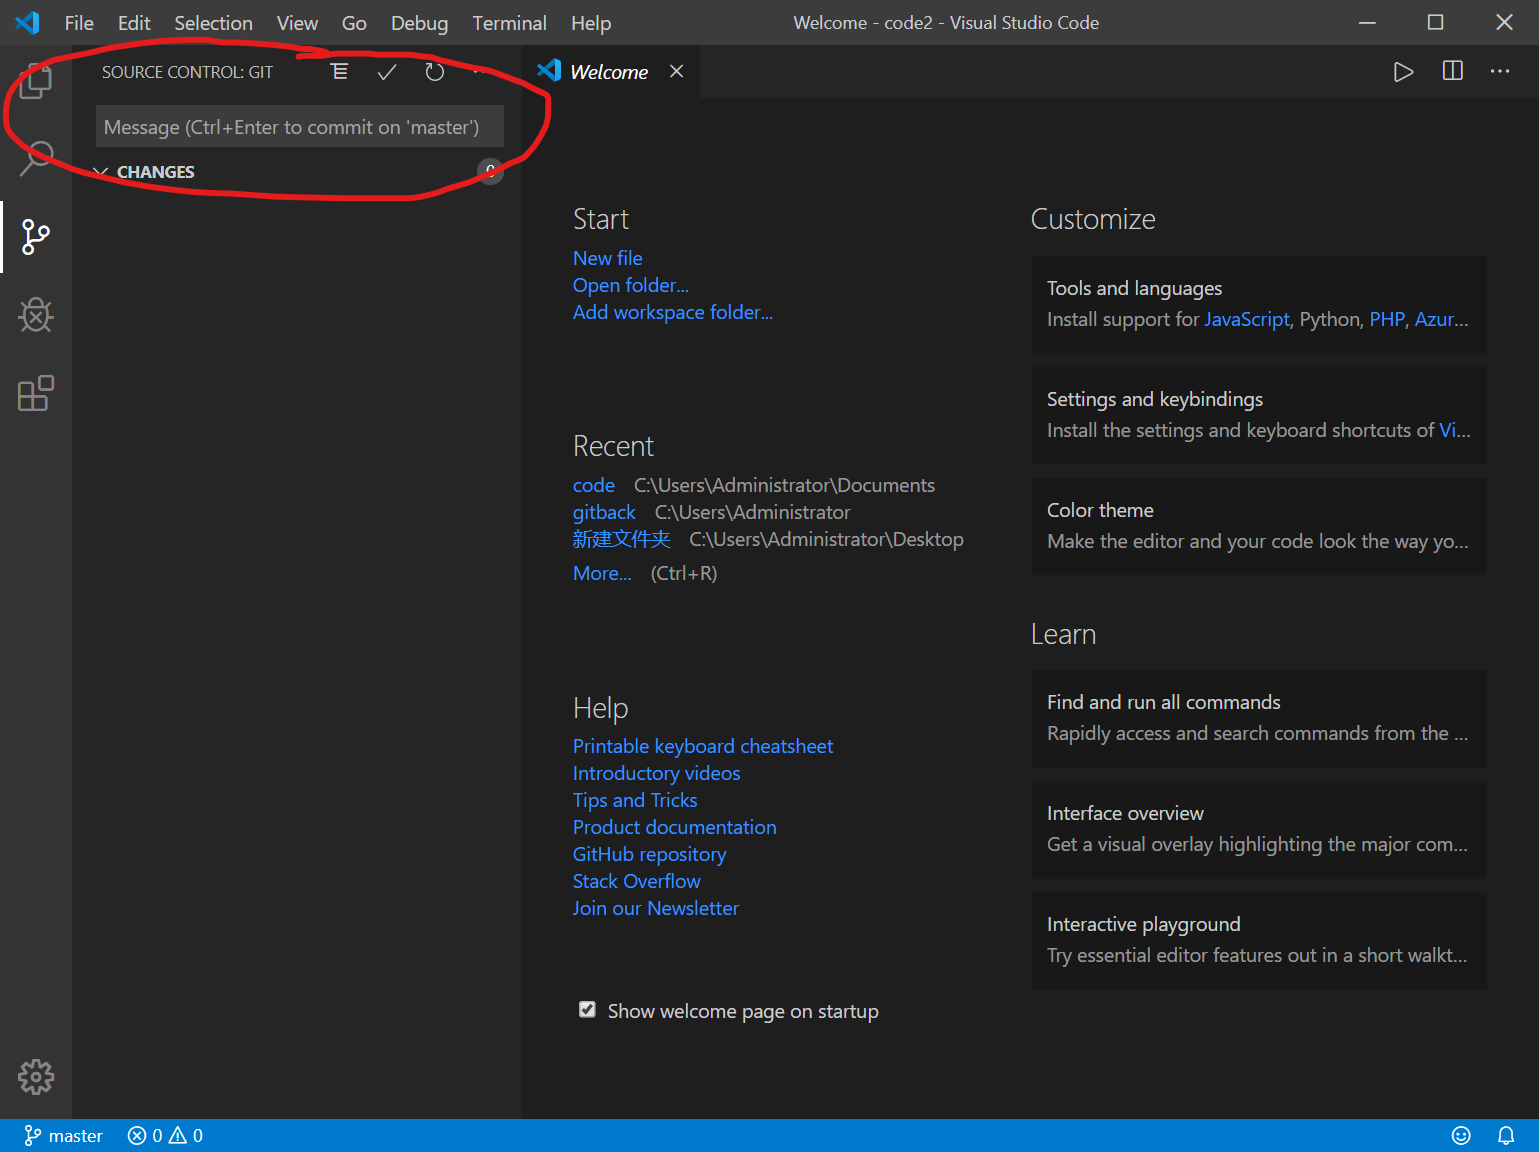Click the commit message input field
This screenshot has width=1539, height=1152.
(299, 126)
